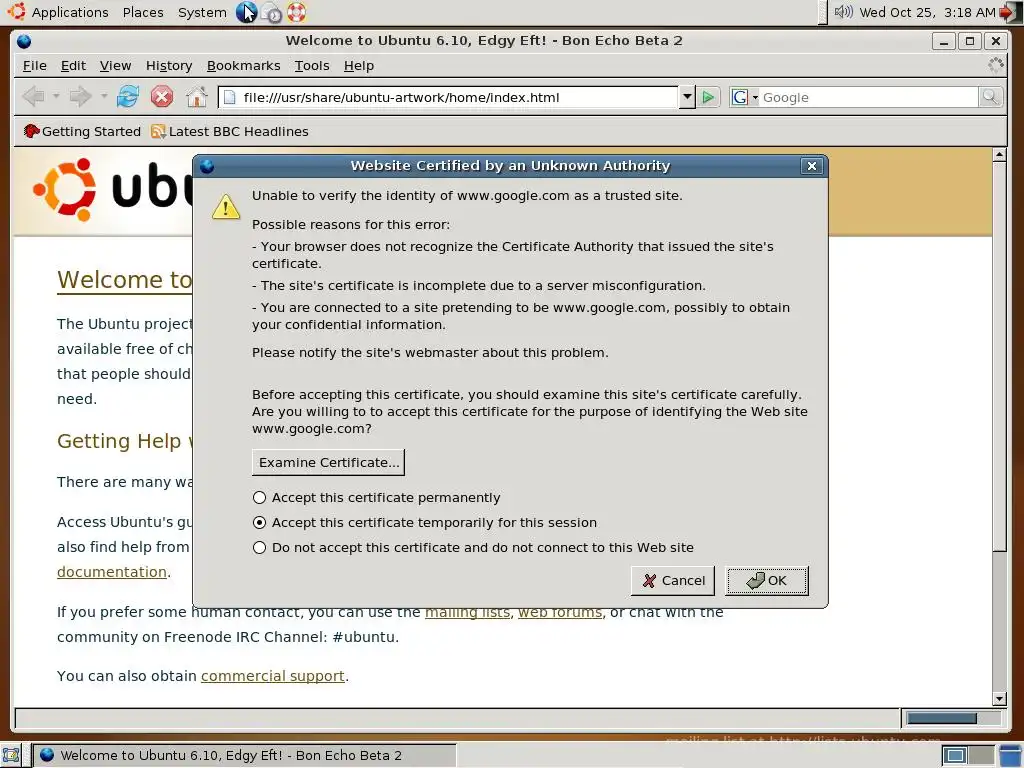The height and width of the screenshot is (768, 1024).
Task: Select Do not accept this certificate option
Action: pyautogui.click(x=473, y=547)
